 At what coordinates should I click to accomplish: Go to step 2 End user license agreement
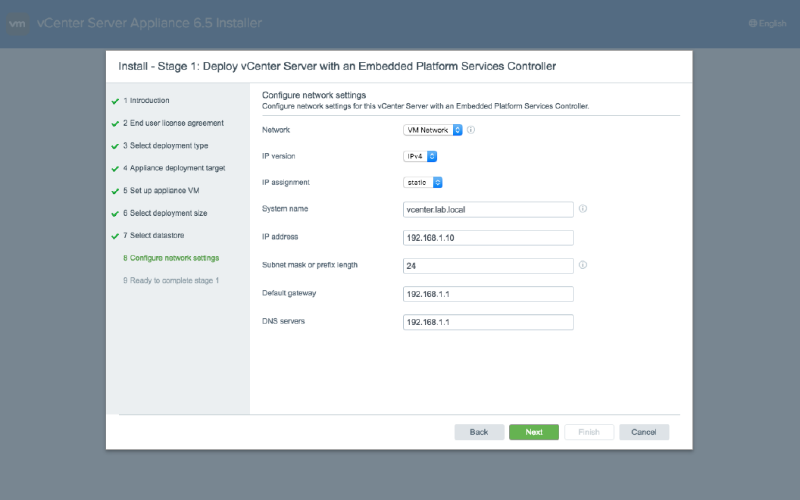click(173, 123)
